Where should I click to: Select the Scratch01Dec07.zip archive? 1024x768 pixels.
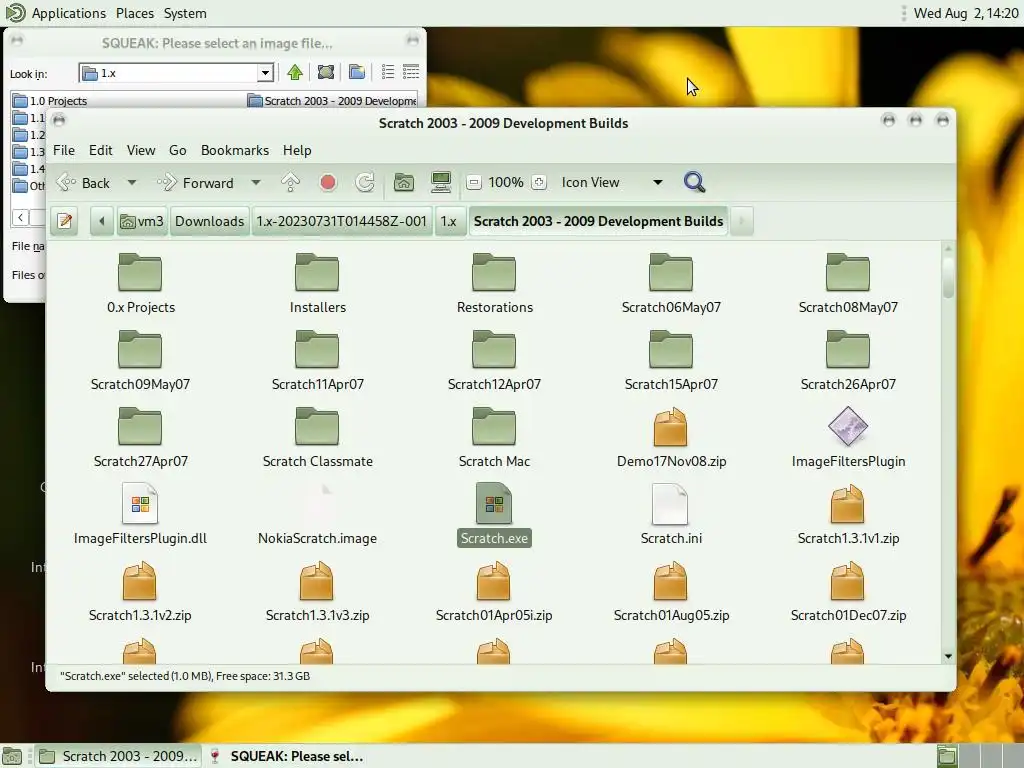point(848,591)
